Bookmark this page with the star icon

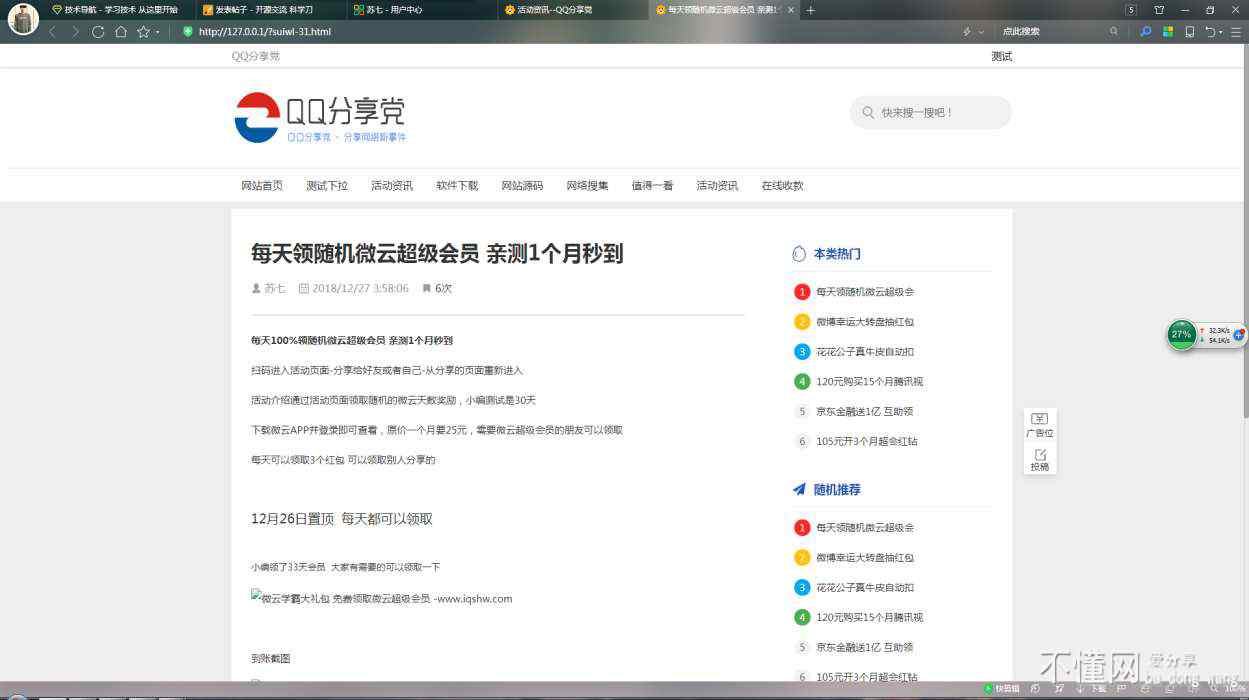143,31
